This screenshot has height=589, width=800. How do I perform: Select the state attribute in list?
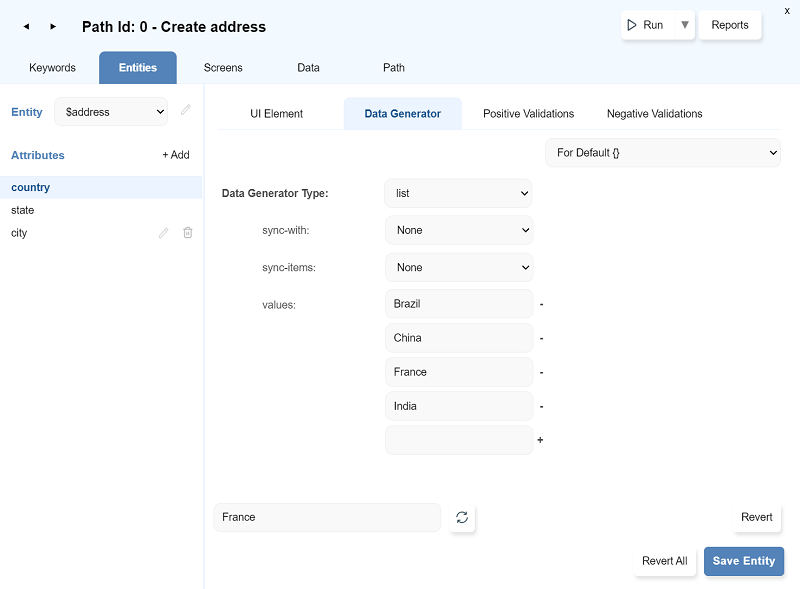coord(23,210)
